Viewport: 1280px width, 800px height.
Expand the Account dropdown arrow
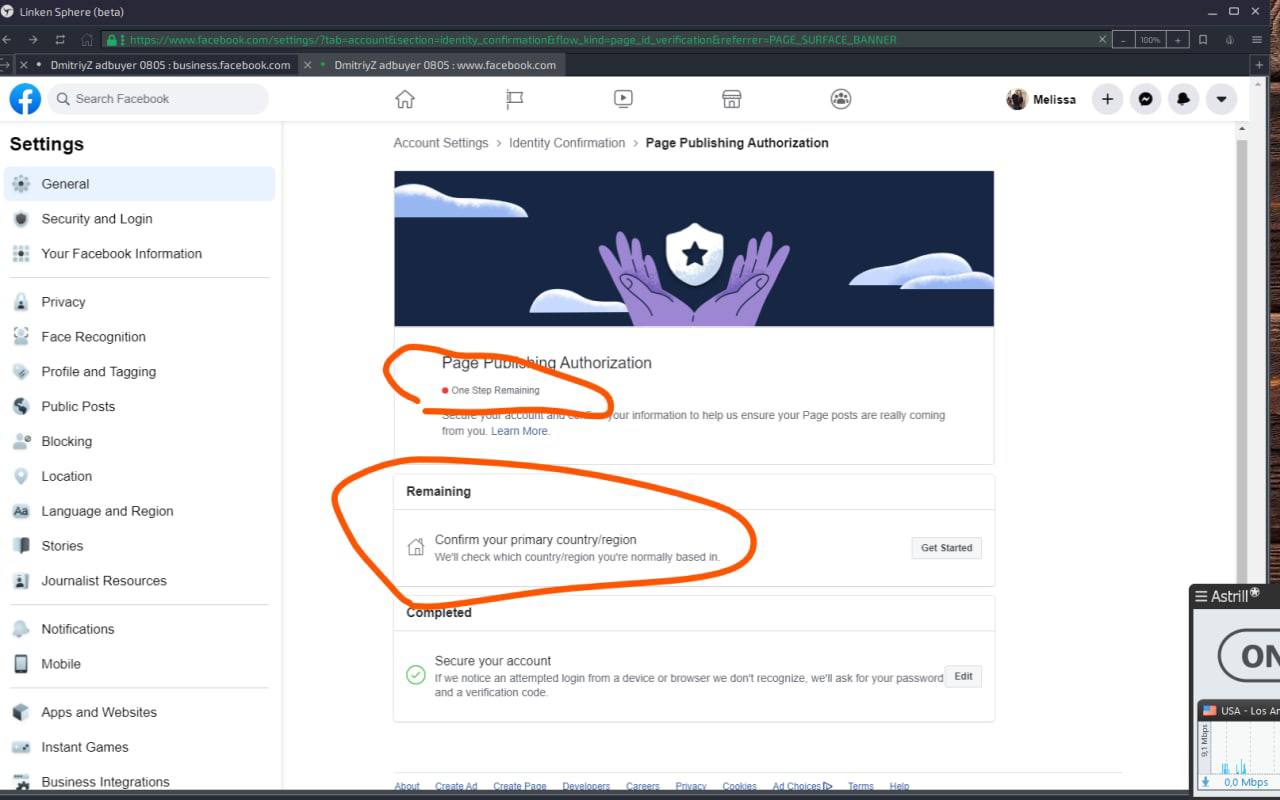click(x=1221, y=99)
